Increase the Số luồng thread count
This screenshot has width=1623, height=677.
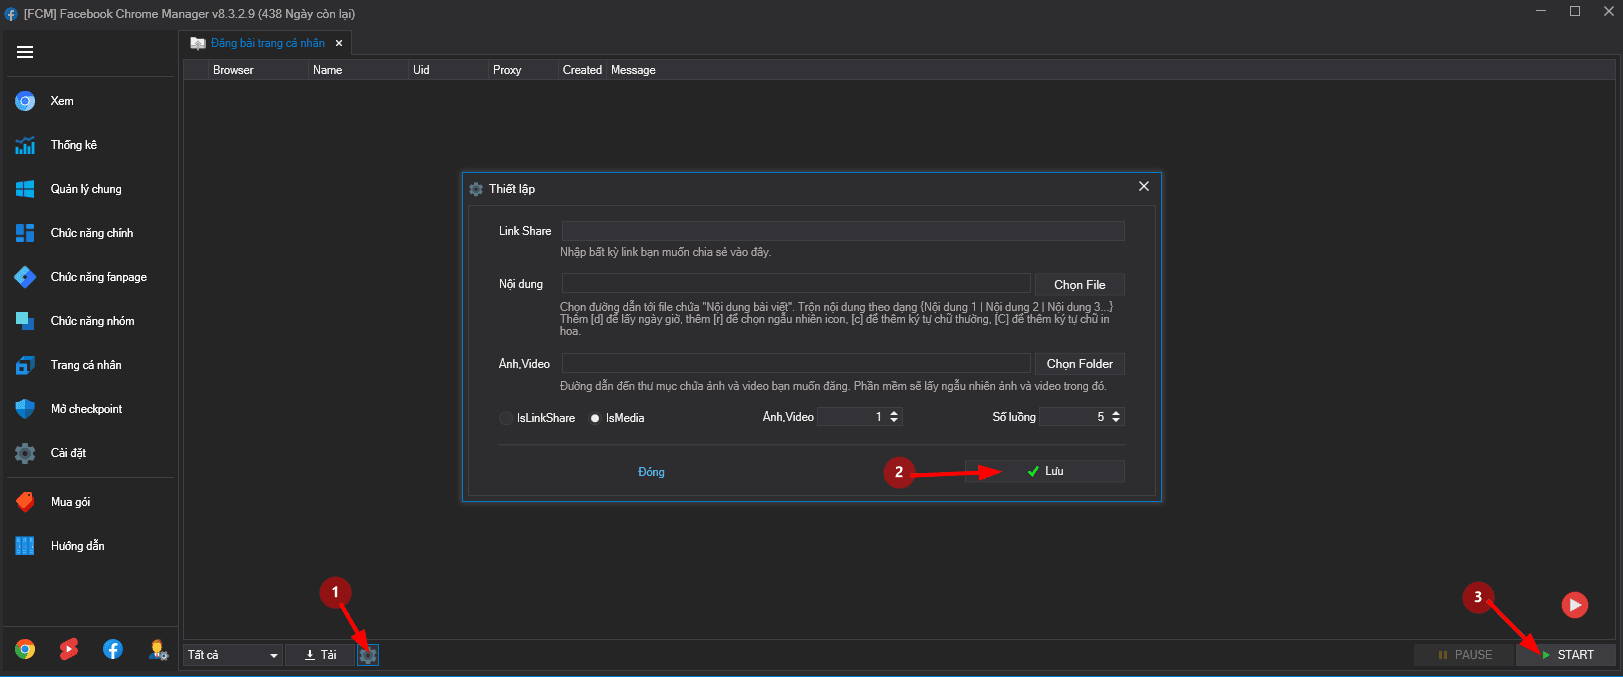pyautogui.click(x=1116, y=413)
